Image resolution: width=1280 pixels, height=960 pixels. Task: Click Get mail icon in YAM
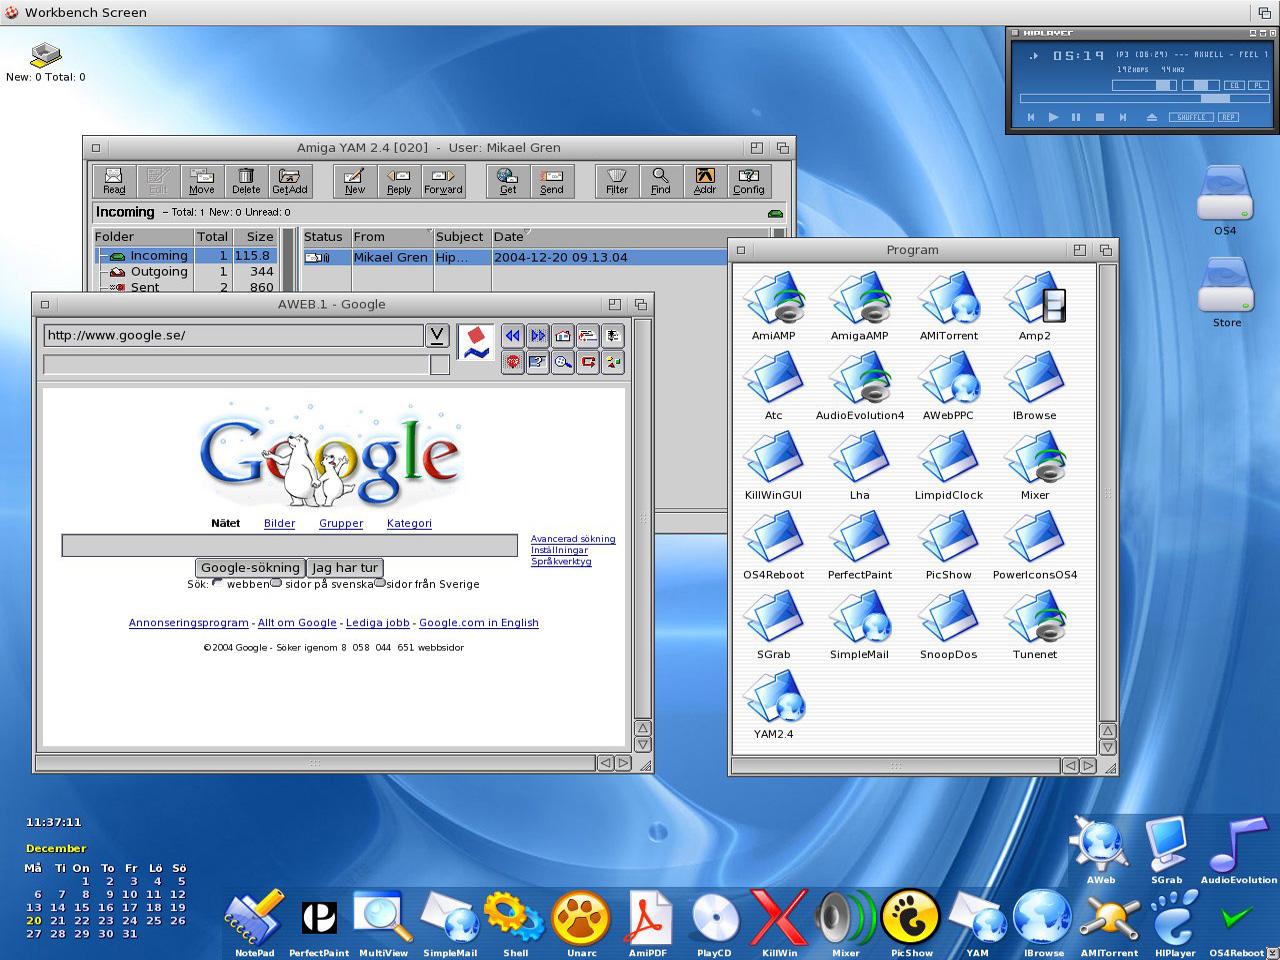click(x=508, y=181)
